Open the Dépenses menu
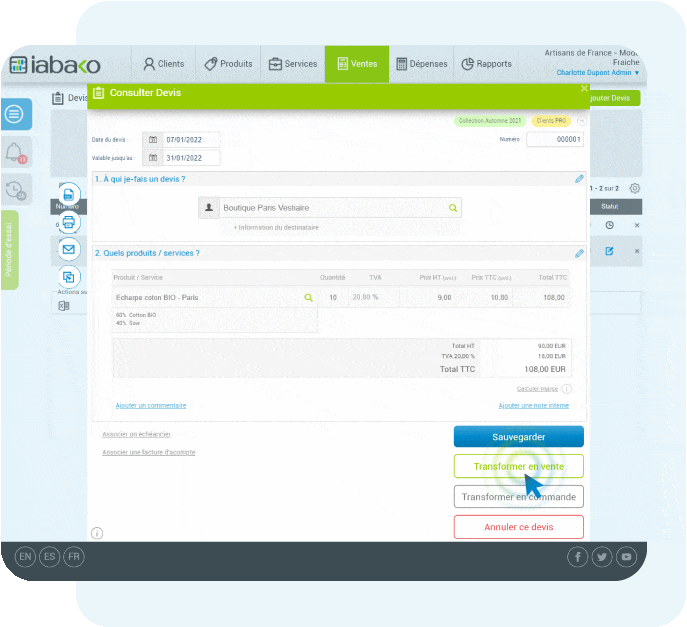Image resolution: width=687 pixels, height=627 pixels. [x=421, y=64]
